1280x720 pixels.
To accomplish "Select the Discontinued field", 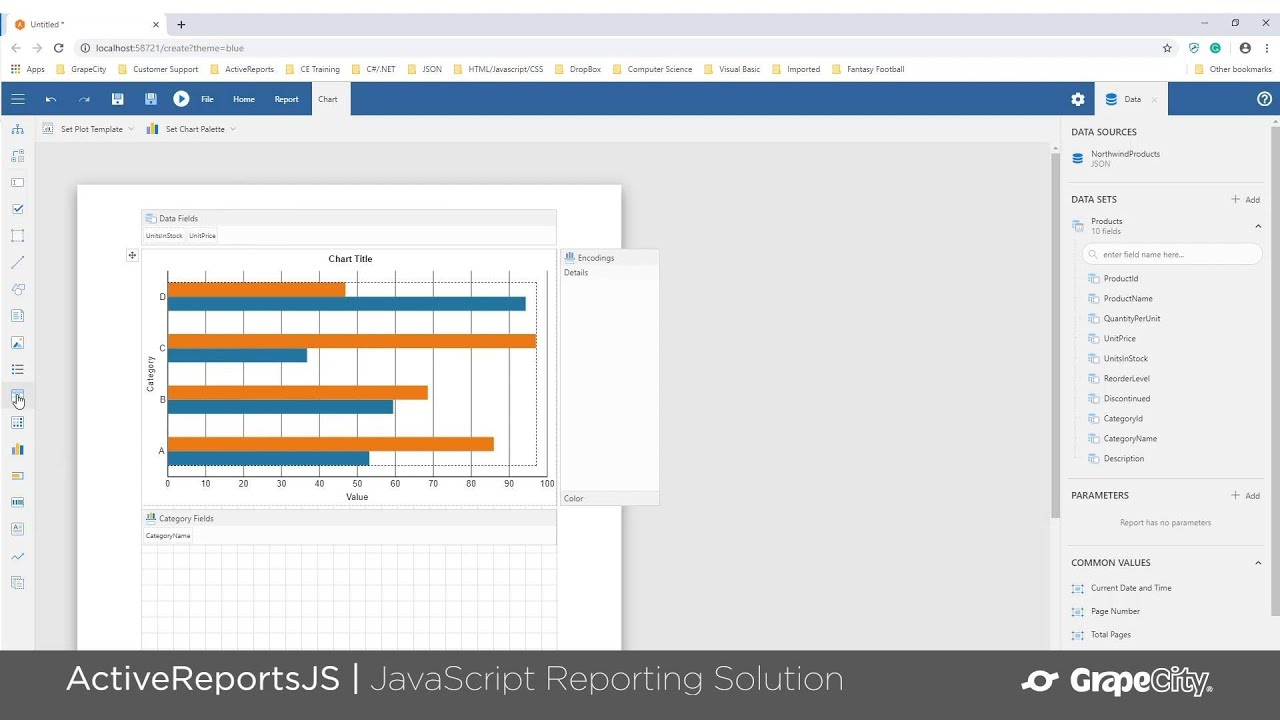I will pyautogui.click(x=1126, y=399).
